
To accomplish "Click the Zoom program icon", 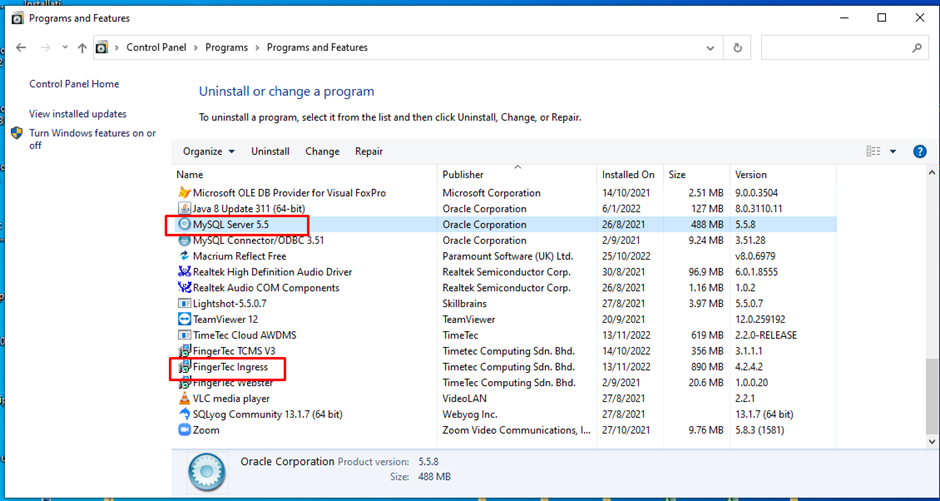I will pyautogui.click(x=184, y=430).
